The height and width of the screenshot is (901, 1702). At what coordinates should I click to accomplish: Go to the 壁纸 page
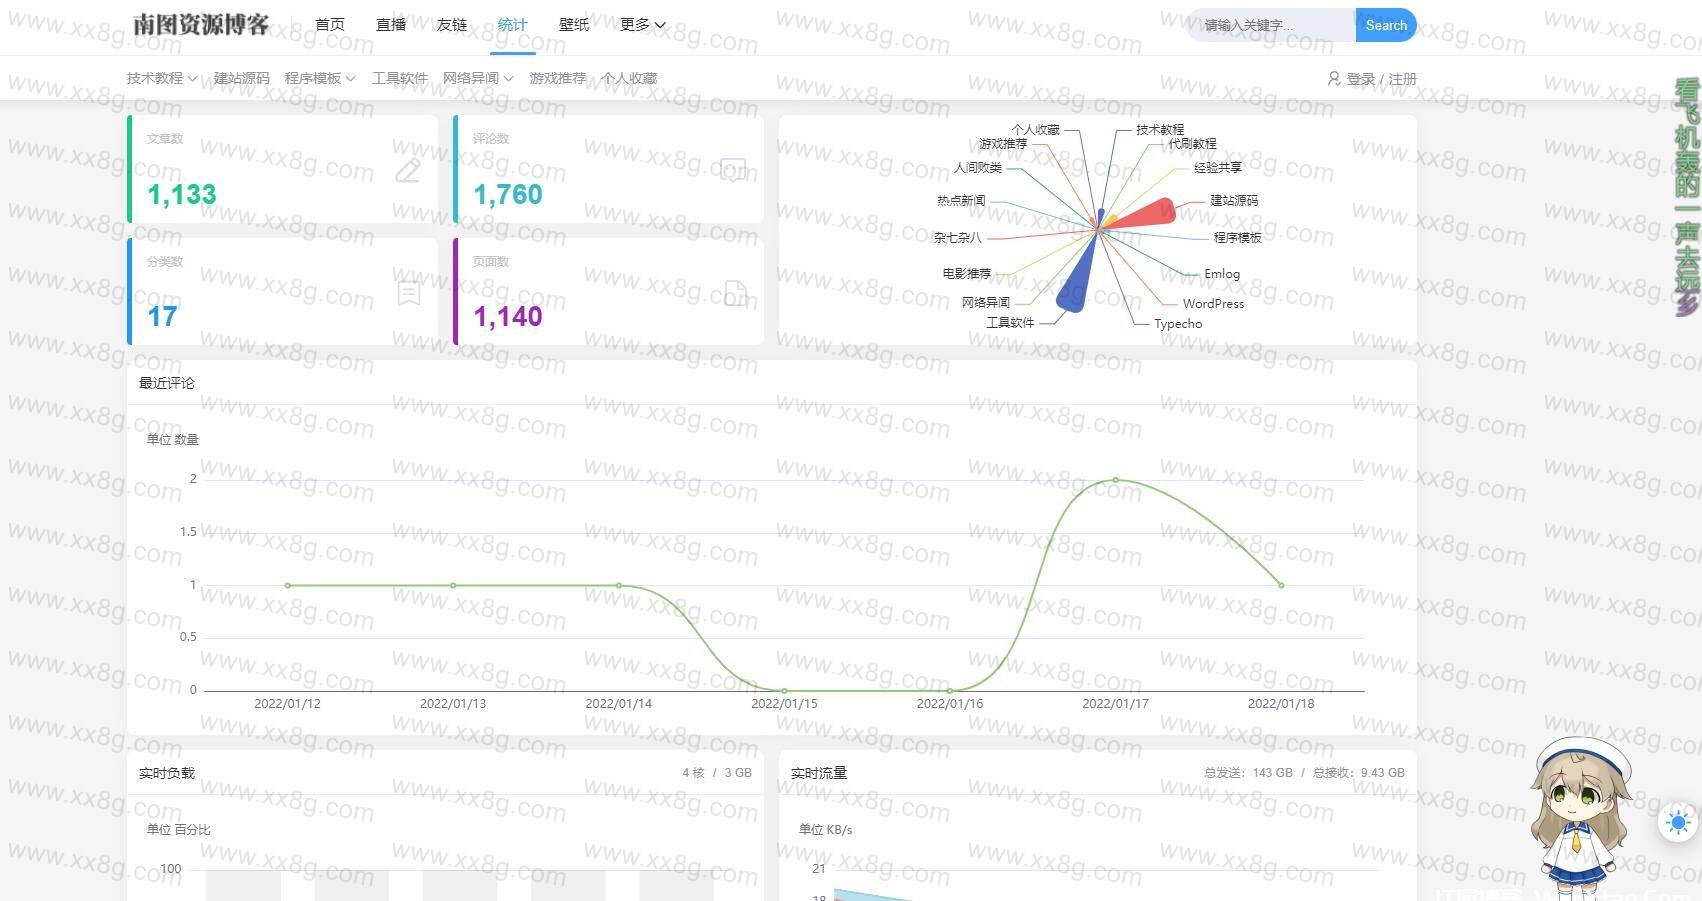click(x=574, y=25)
